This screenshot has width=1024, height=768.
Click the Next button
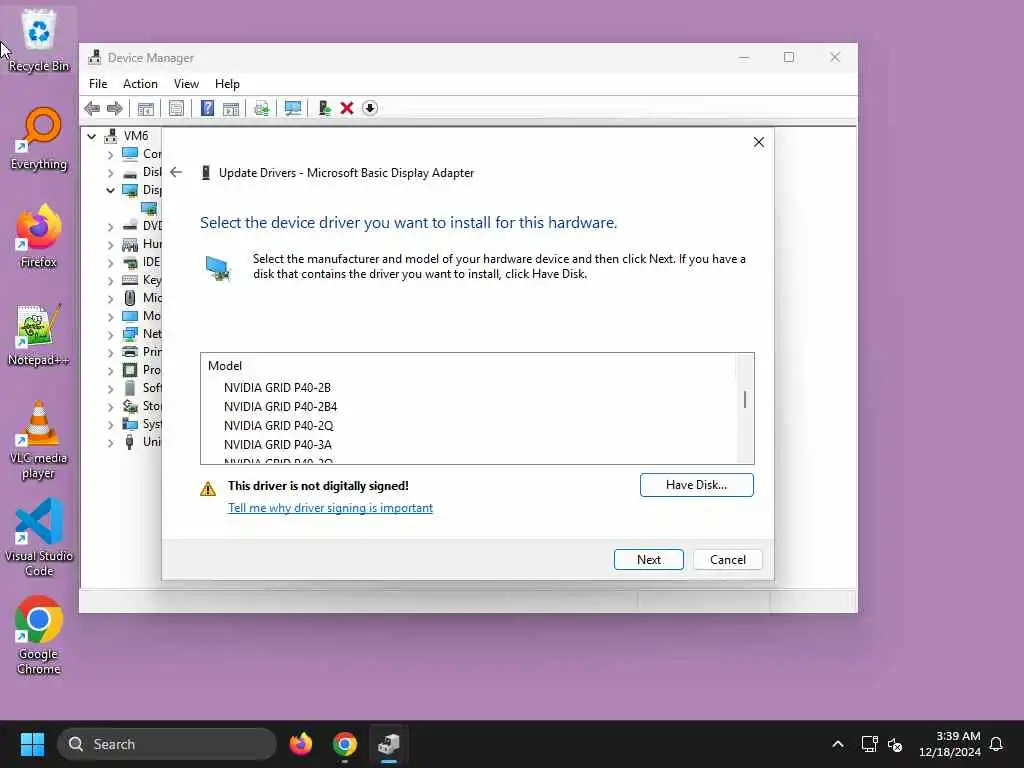[648, 560]
